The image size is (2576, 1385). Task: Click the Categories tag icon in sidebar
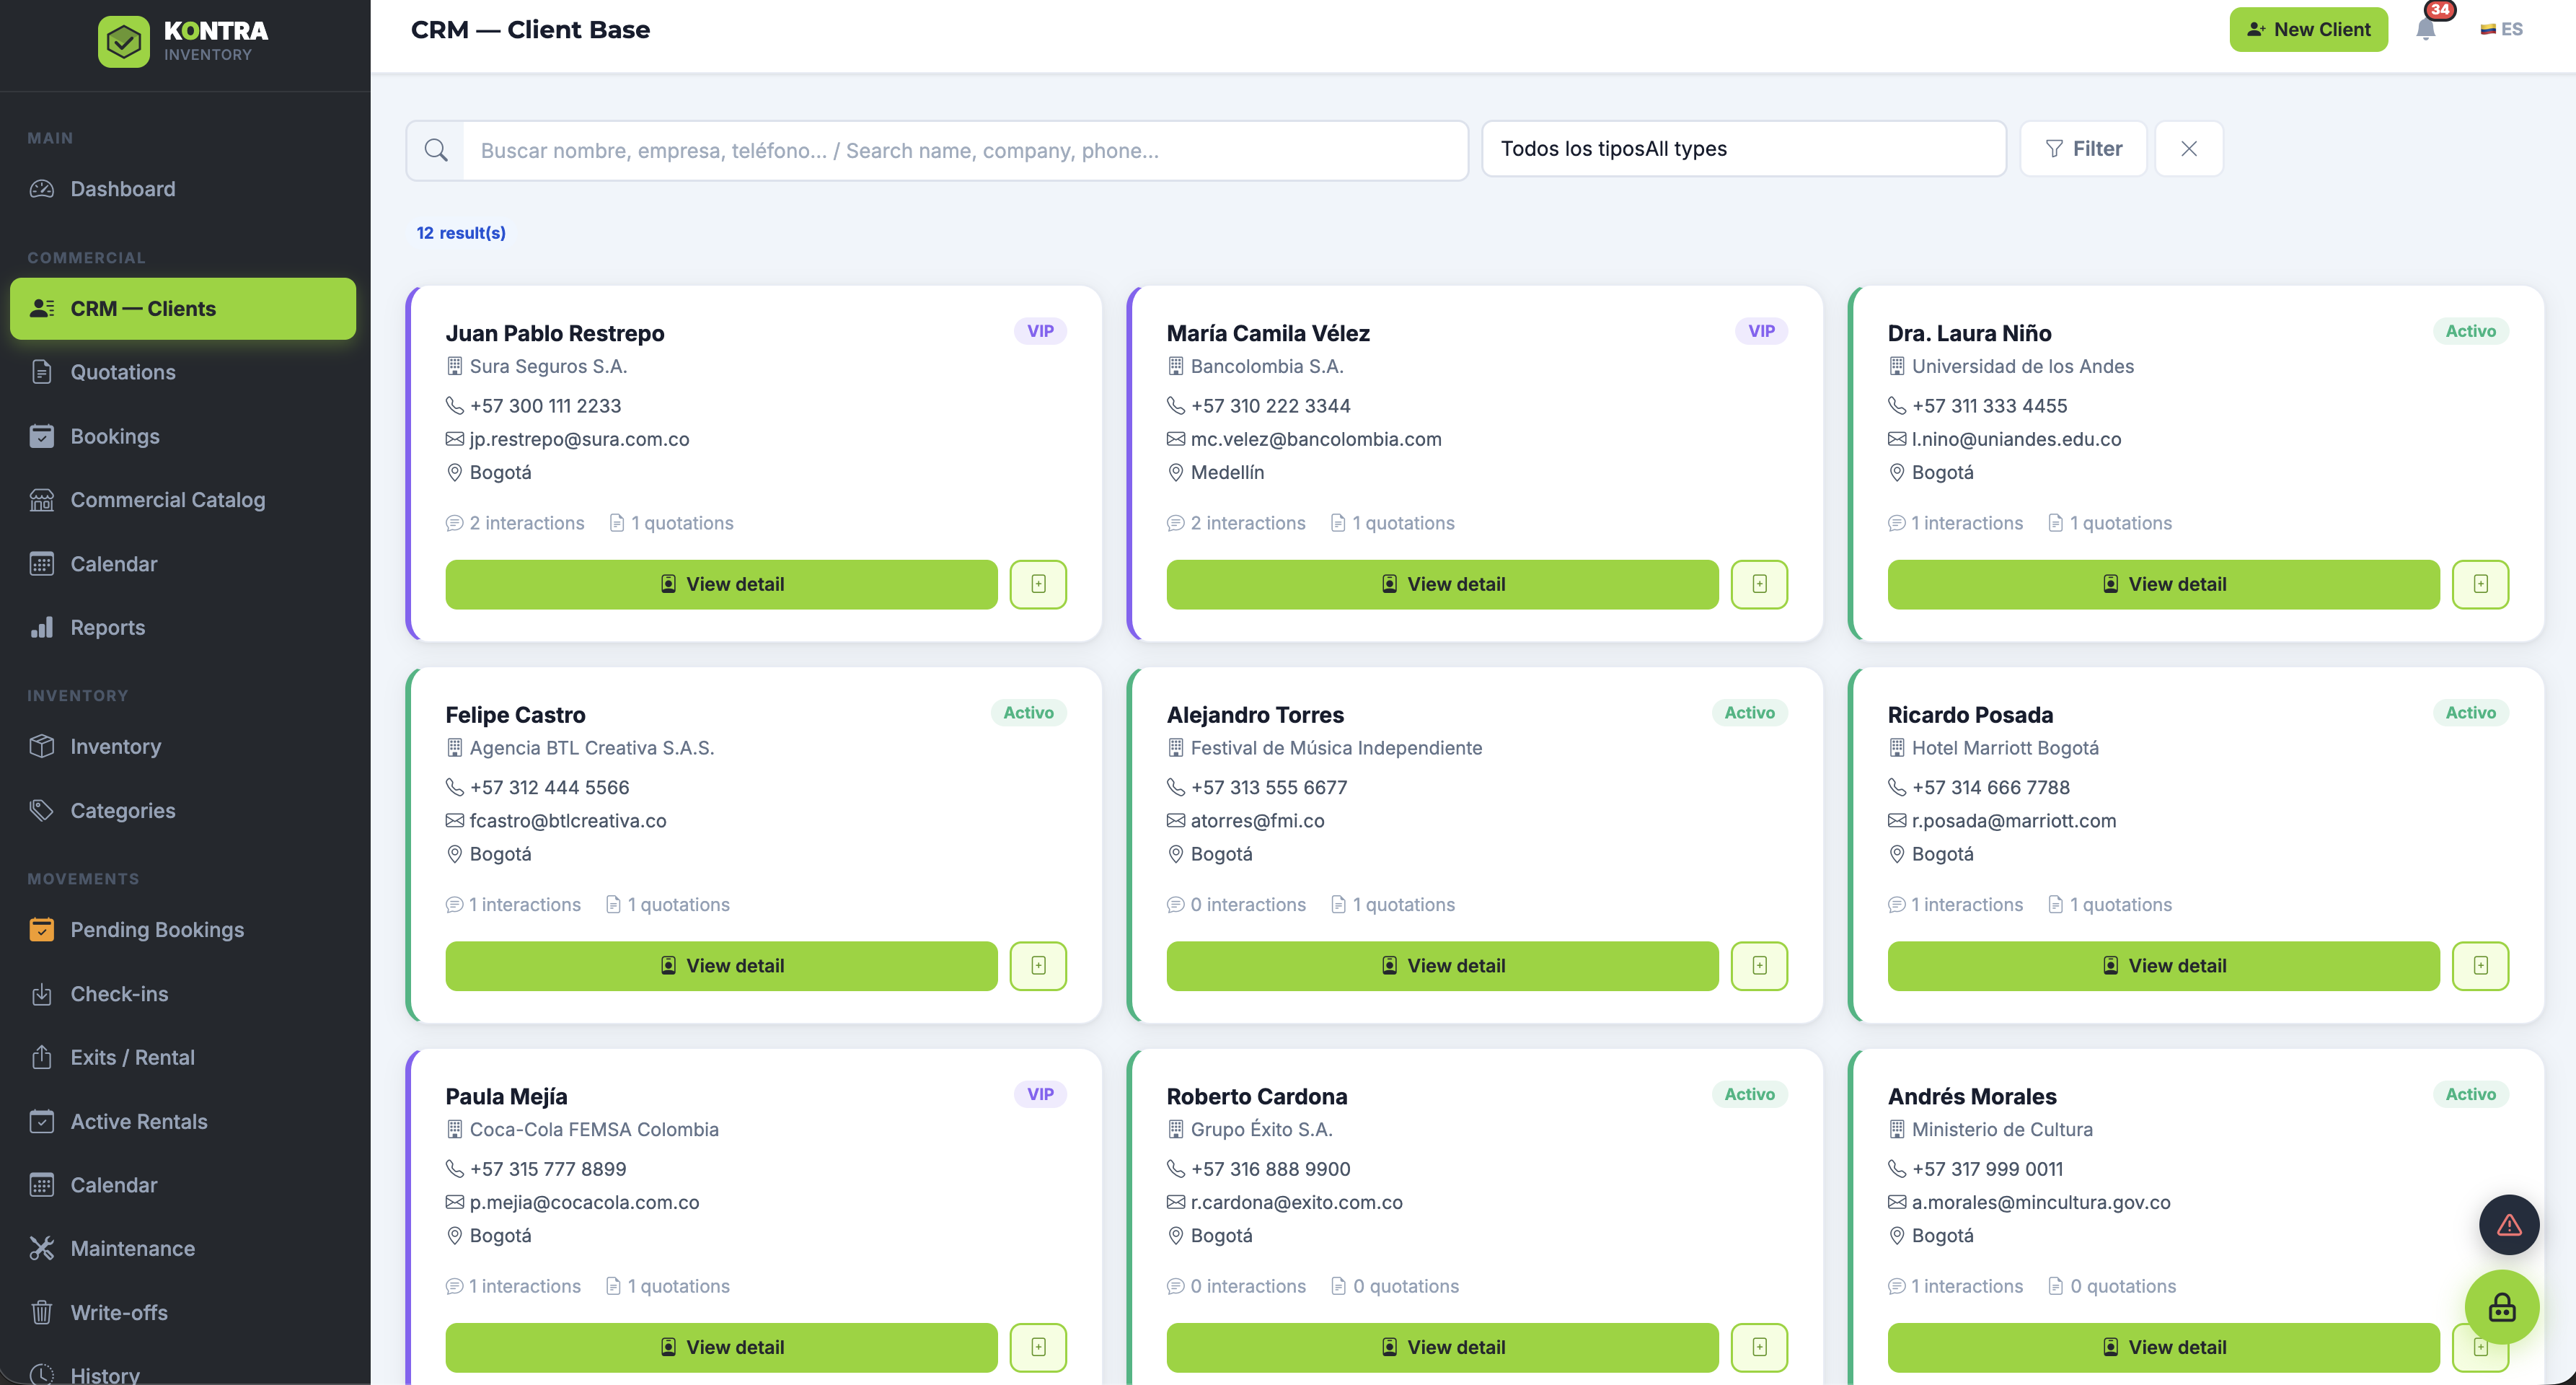pyautogui.click(x=42, y=810)
